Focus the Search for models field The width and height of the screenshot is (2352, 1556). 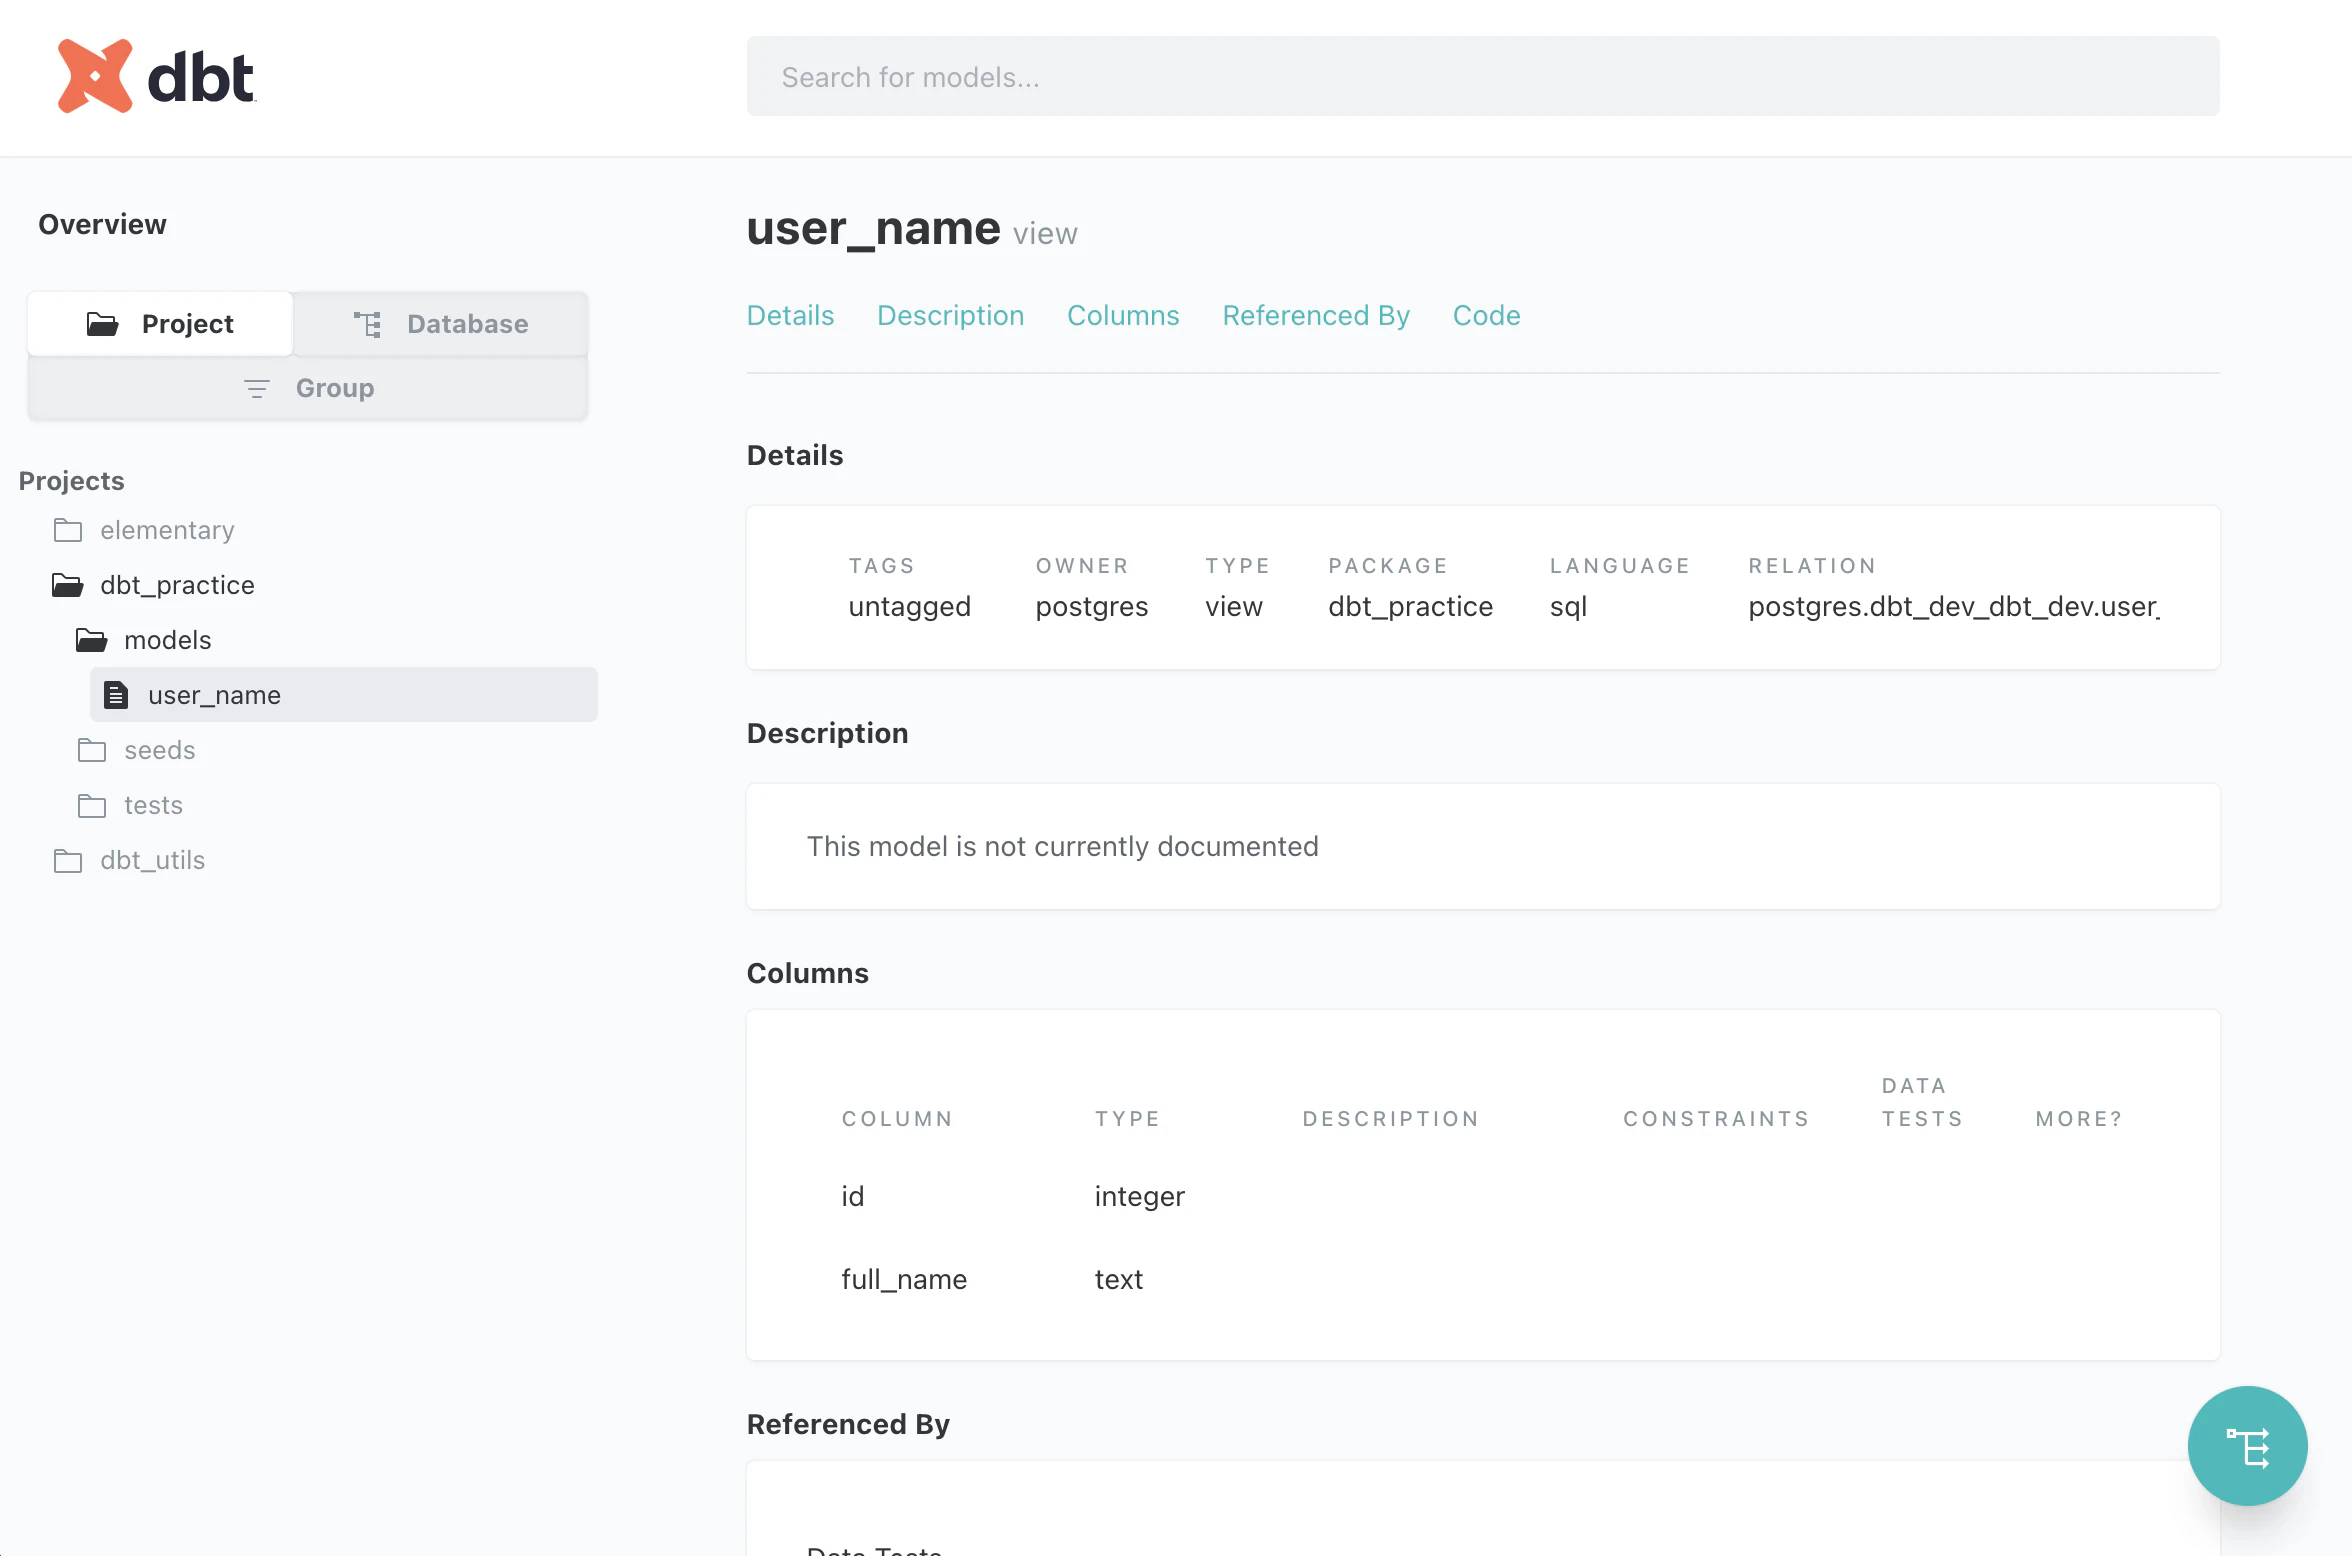coord(1483,77)
